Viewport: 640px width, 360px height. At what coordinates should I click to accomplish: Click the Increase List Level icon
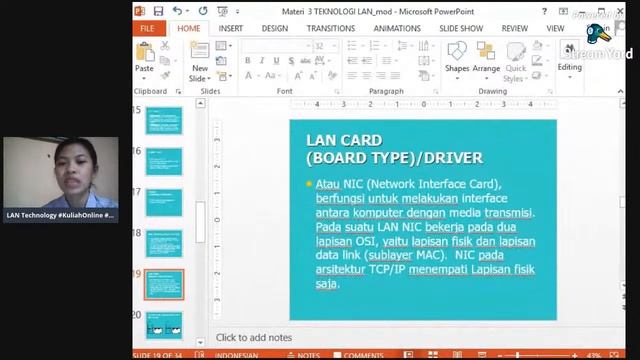(x=367, y=61)
